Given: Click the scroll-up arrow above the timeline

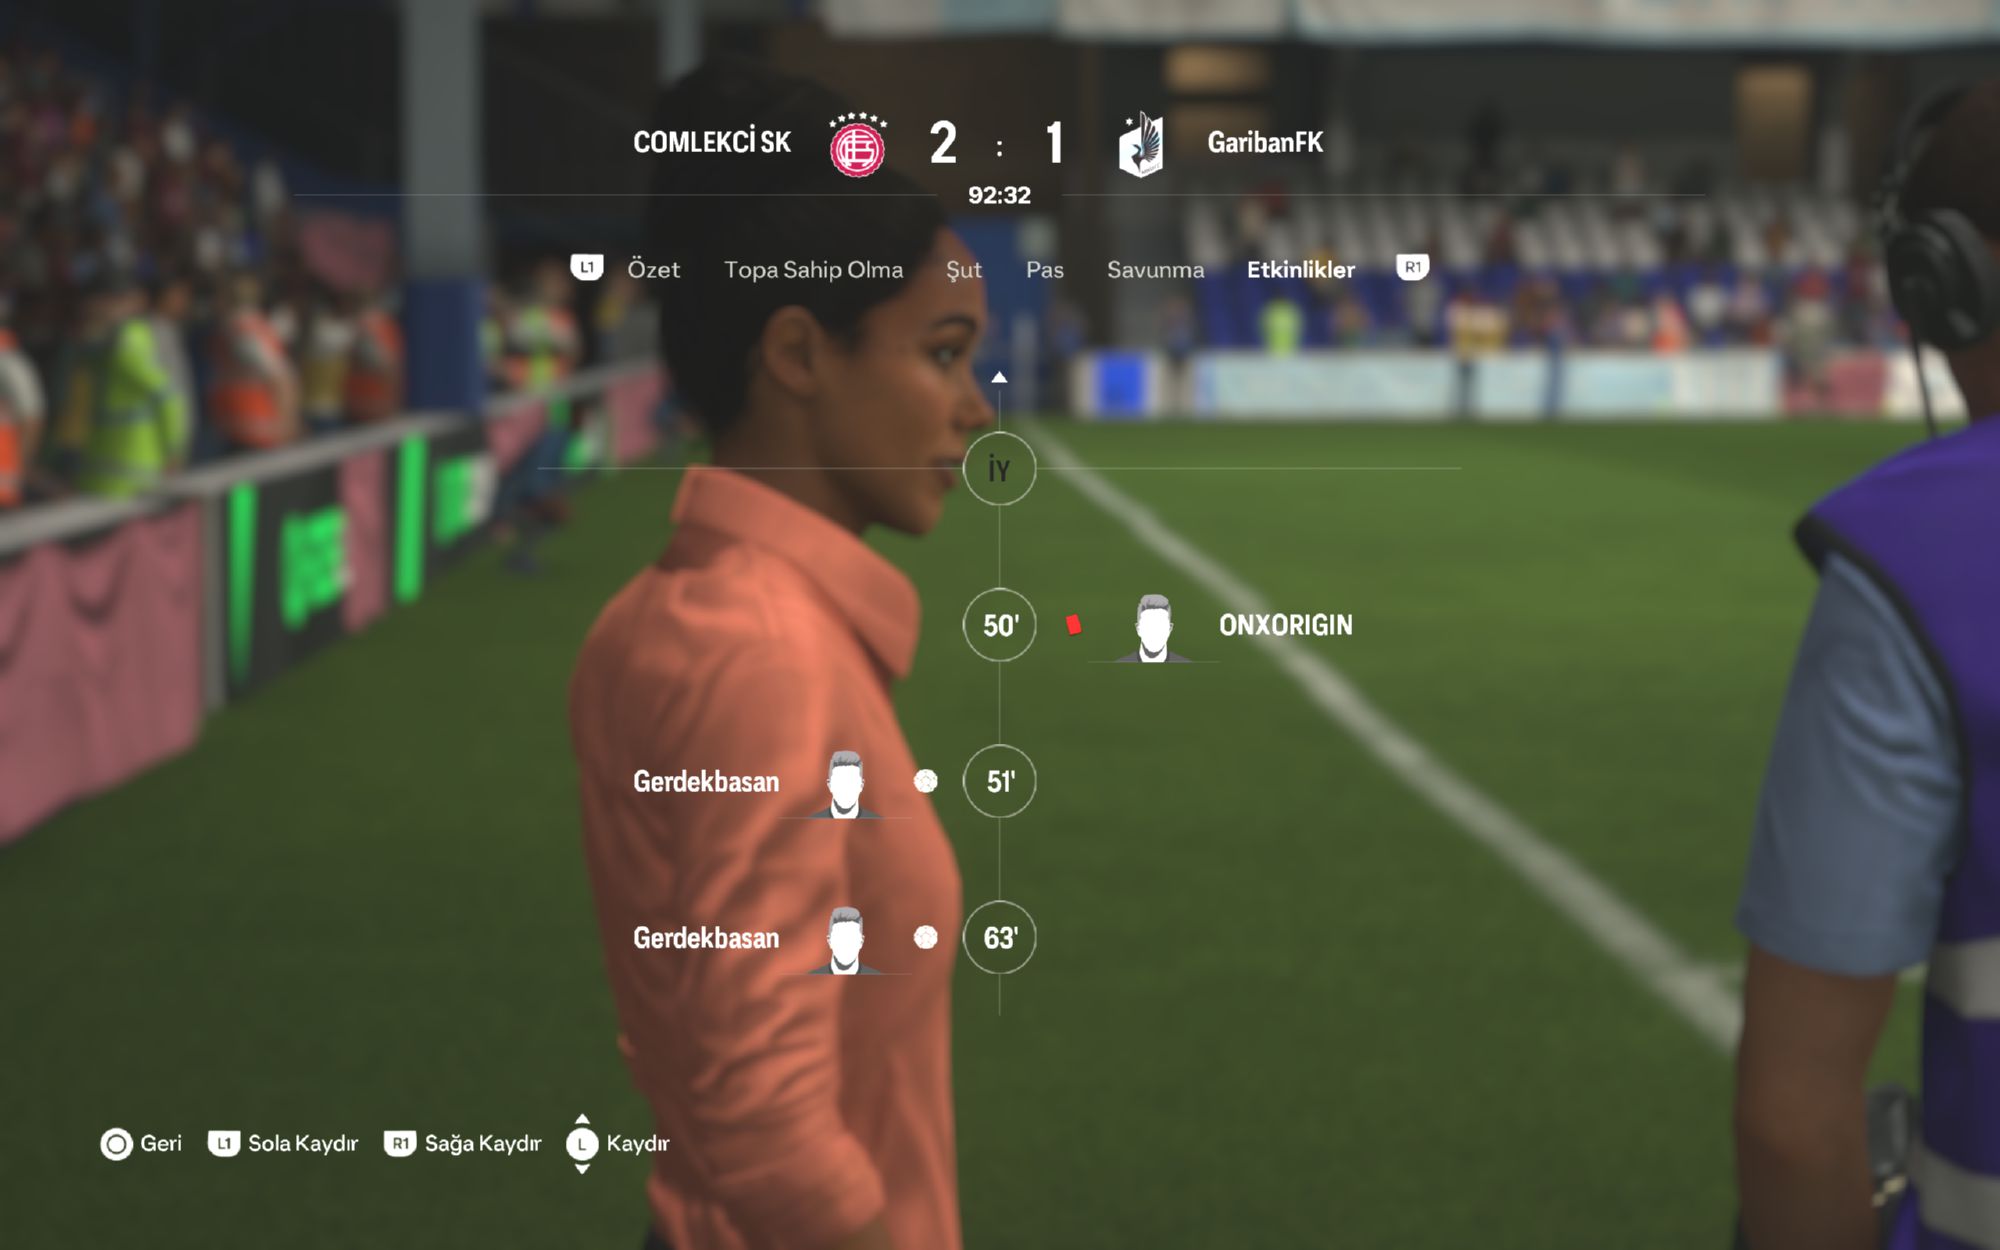Looking at the screenshot, I should pyautogui.click(x=999, y=377).
